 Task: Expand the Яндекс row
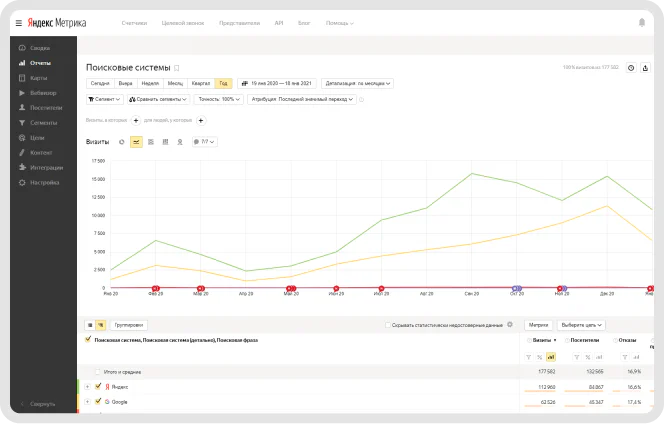coord(87,387)
